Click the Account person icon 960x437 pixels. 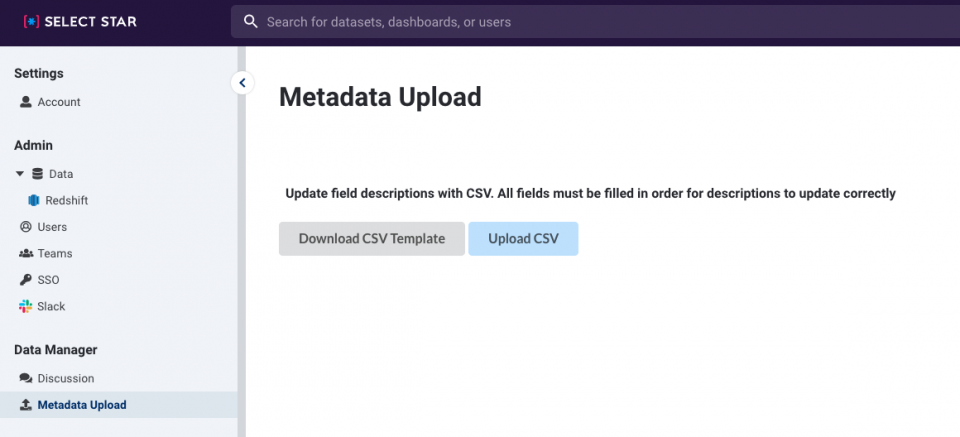(x=26, y=102)
